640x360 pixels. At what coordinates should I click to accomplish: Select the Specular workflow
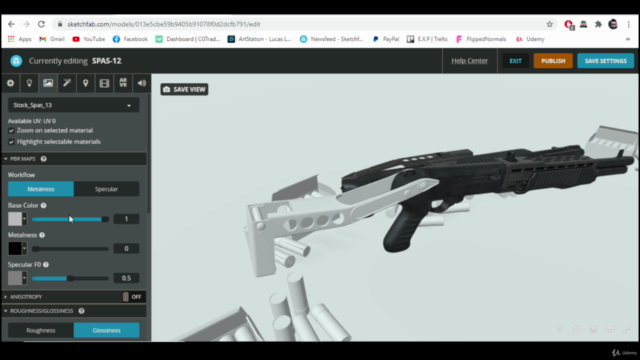coord(107,189)
